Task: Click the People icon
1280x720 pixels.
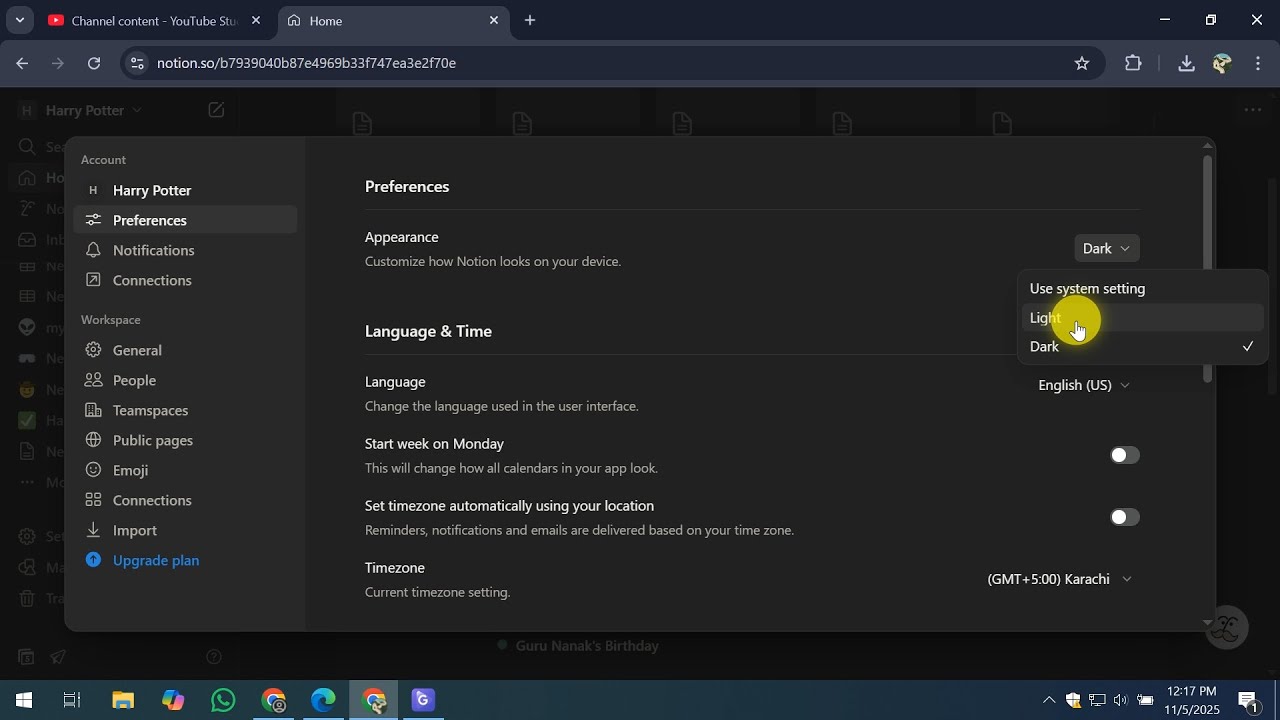Action: (x=93, y=380)
